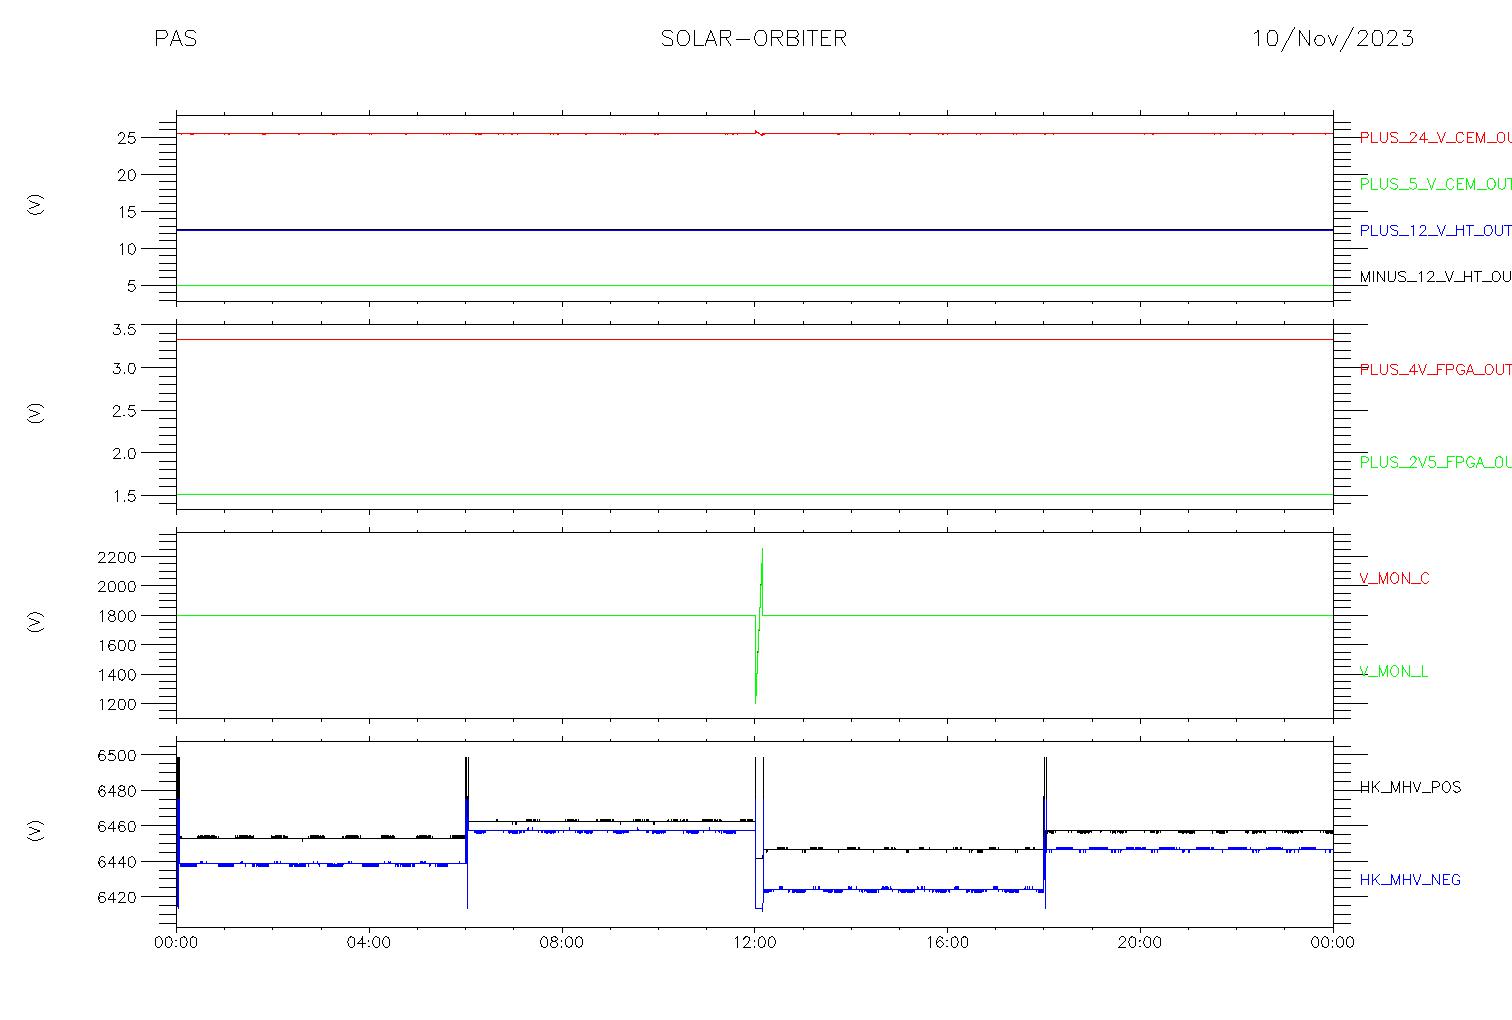Viewport: 1512px width, 1020px height.
Task: Click the 16:00 time axis label
Action: [947, 943]
